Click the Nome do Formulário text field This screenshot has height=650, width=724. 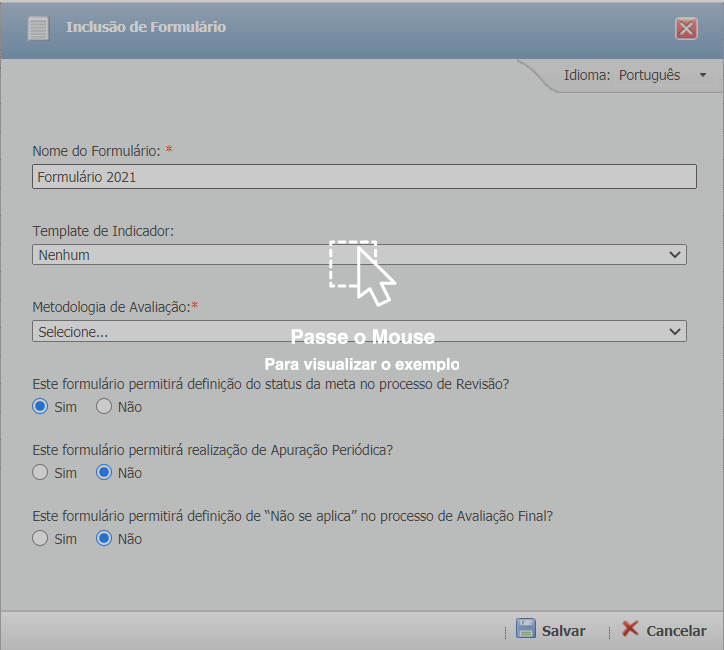(x=364, y=177)
